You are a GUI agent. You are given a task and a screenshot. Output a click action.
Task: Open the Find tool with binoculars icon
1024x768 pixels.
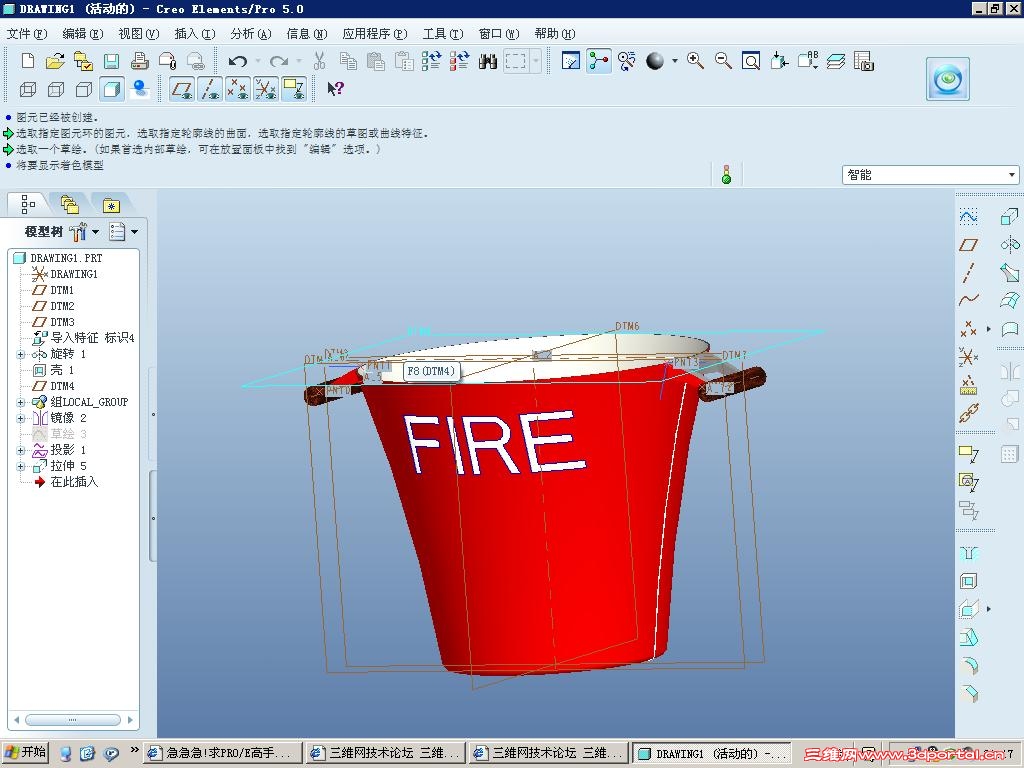(487, 61)
